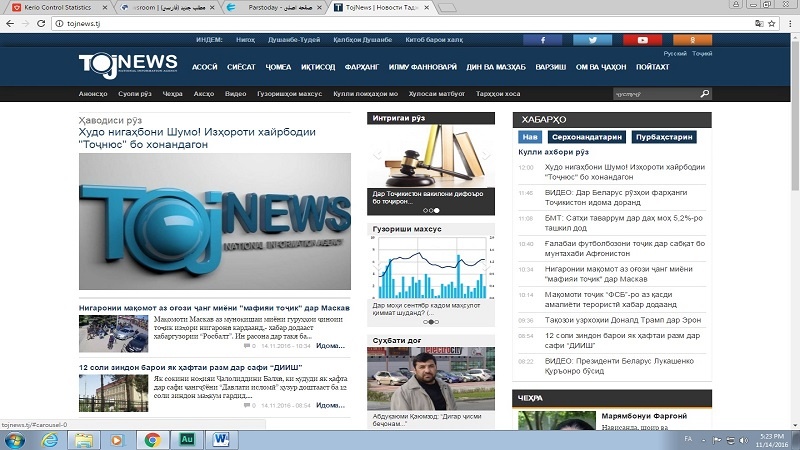800x450 pixels.
Task: Click the taskbar clock showing 5:23 PM
Action: point(771,440)
